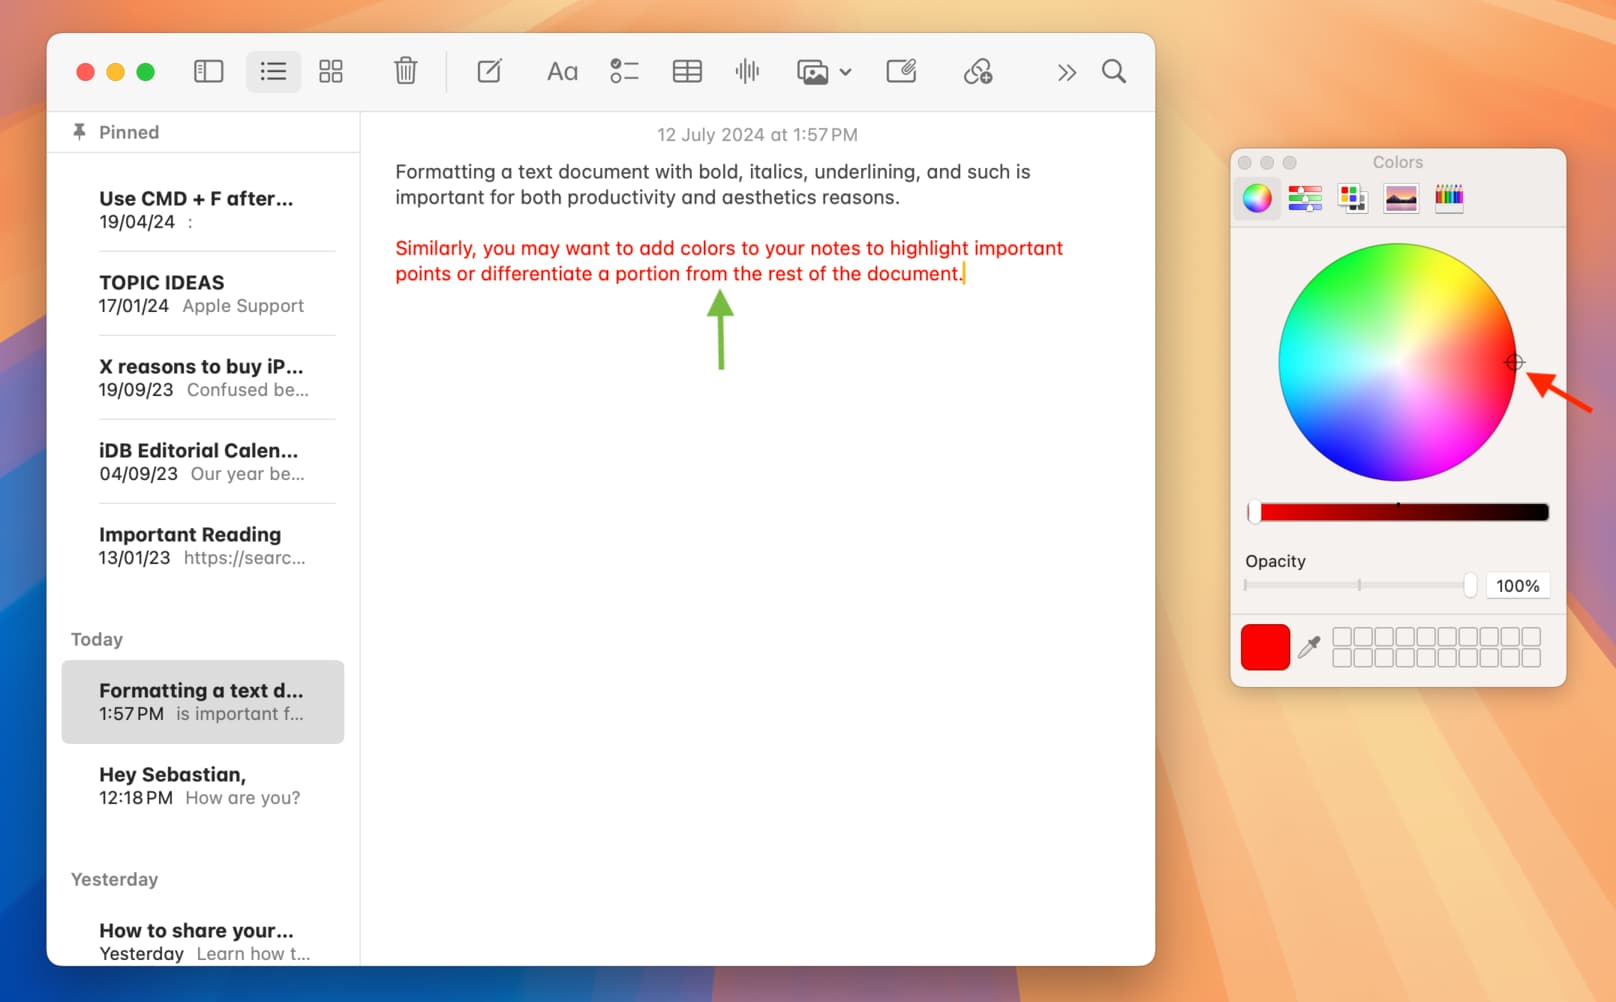Click the opacity percentage field
This screenshot has width=1616, height=1002.
tap(1517, 586)
